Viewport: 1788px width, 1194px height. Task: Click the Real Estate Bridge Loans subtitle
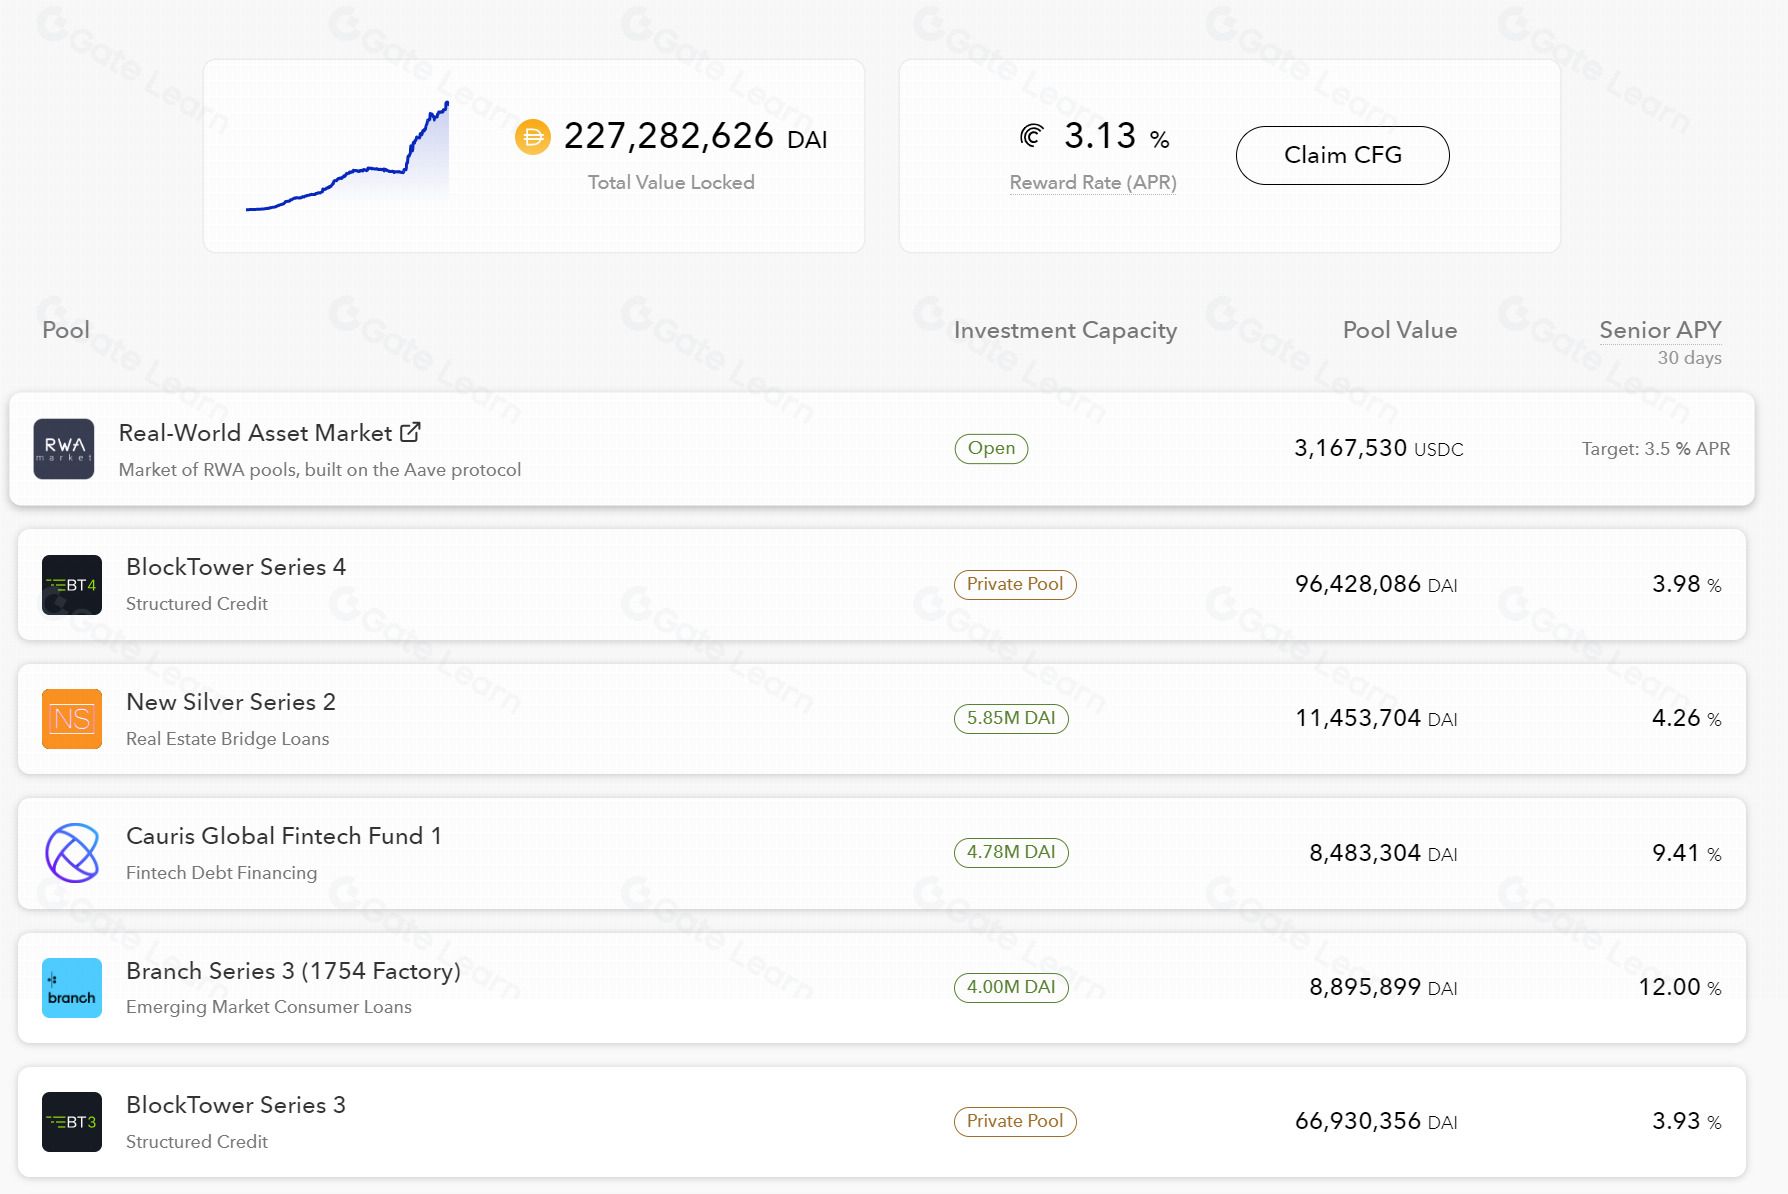tap(228, 739)
